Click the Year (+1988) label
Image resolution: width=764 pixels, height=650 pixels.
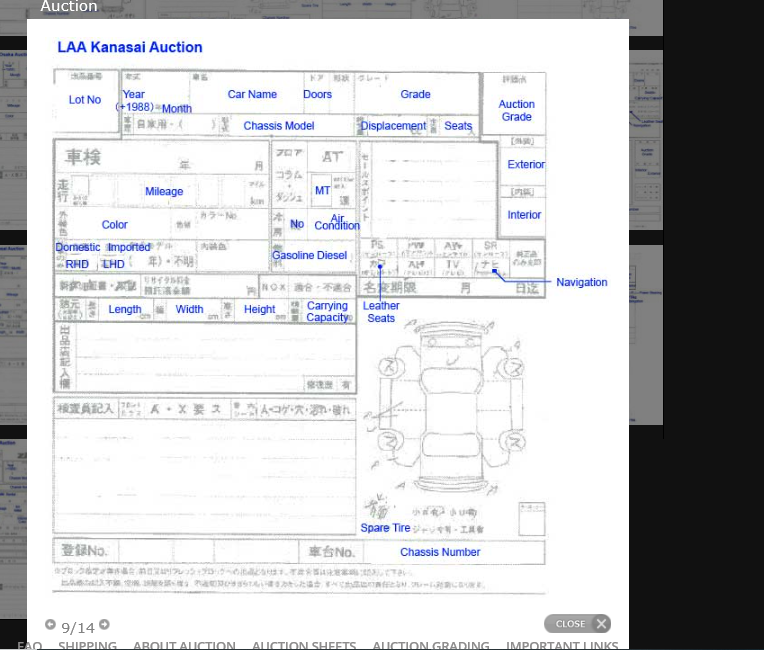[x=134, y=100]
